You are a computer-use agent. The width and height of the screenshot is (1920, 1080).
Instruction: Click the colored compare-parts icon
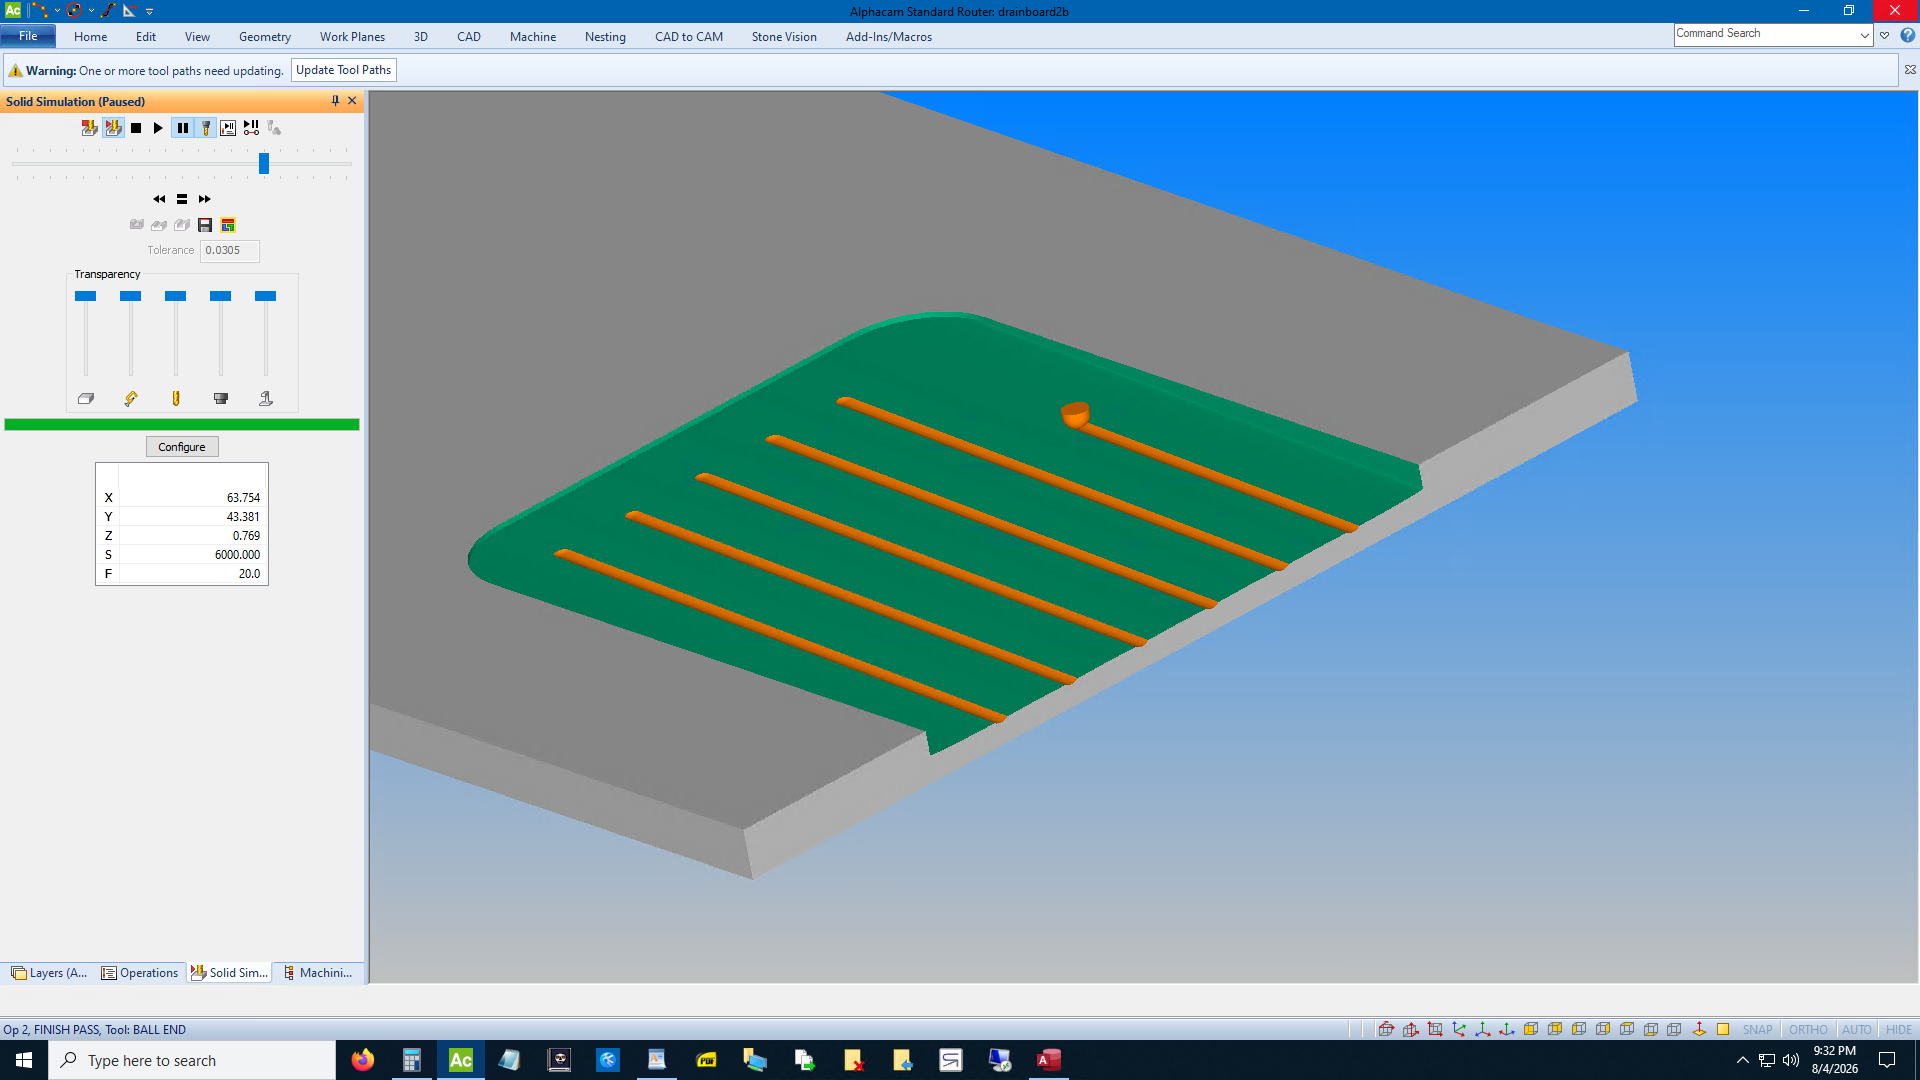point(228,225)
